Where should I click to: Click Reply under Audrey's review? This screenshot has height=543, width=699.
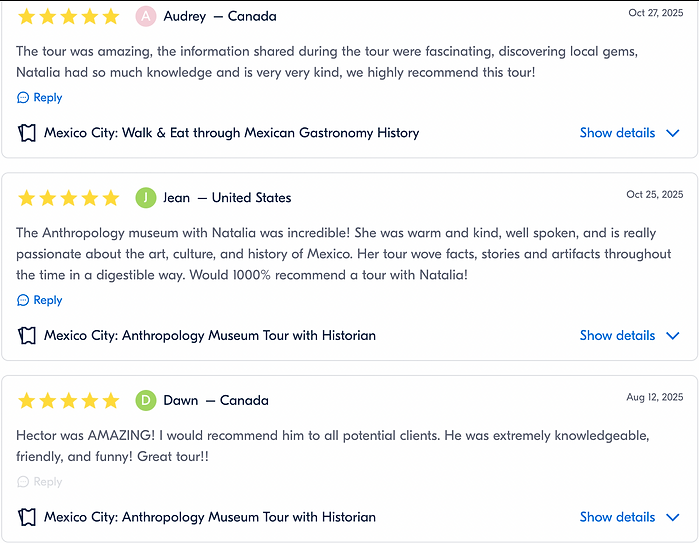[48, 98]
